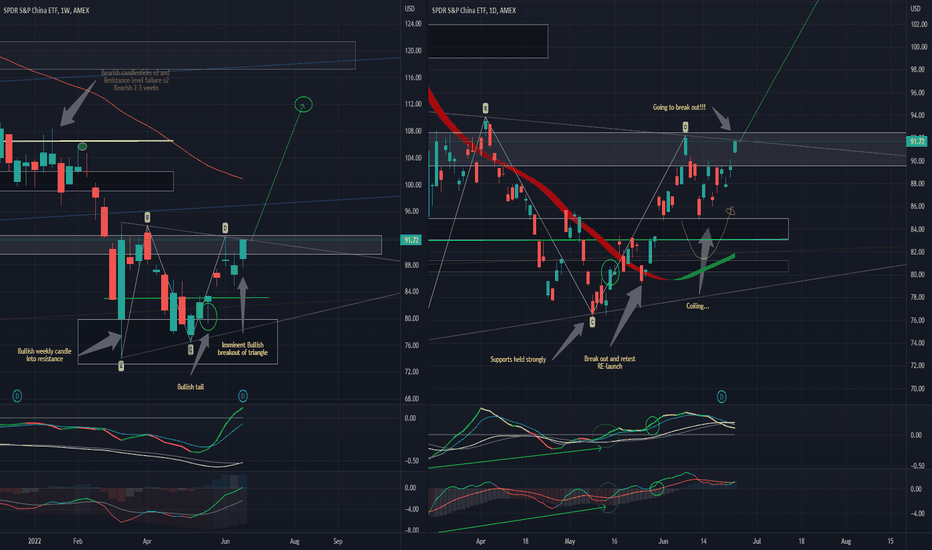This screenshot has width=932, height=550.
Task: Click 94.00 on the daily price axis
Action: (918, 115)
